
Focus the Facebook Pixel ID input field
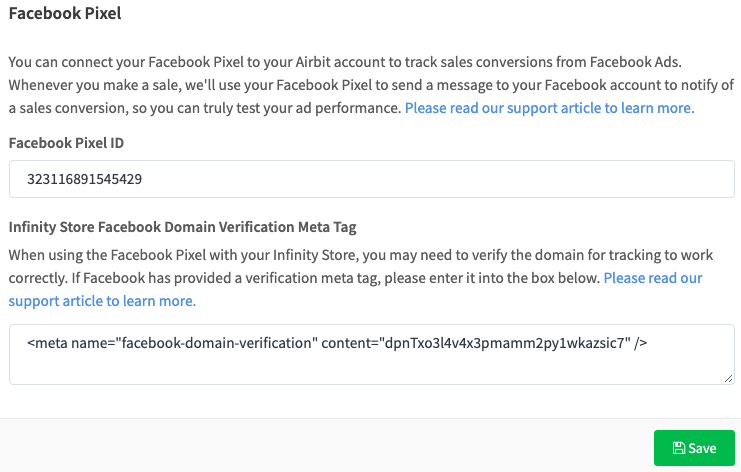[371, 180]
